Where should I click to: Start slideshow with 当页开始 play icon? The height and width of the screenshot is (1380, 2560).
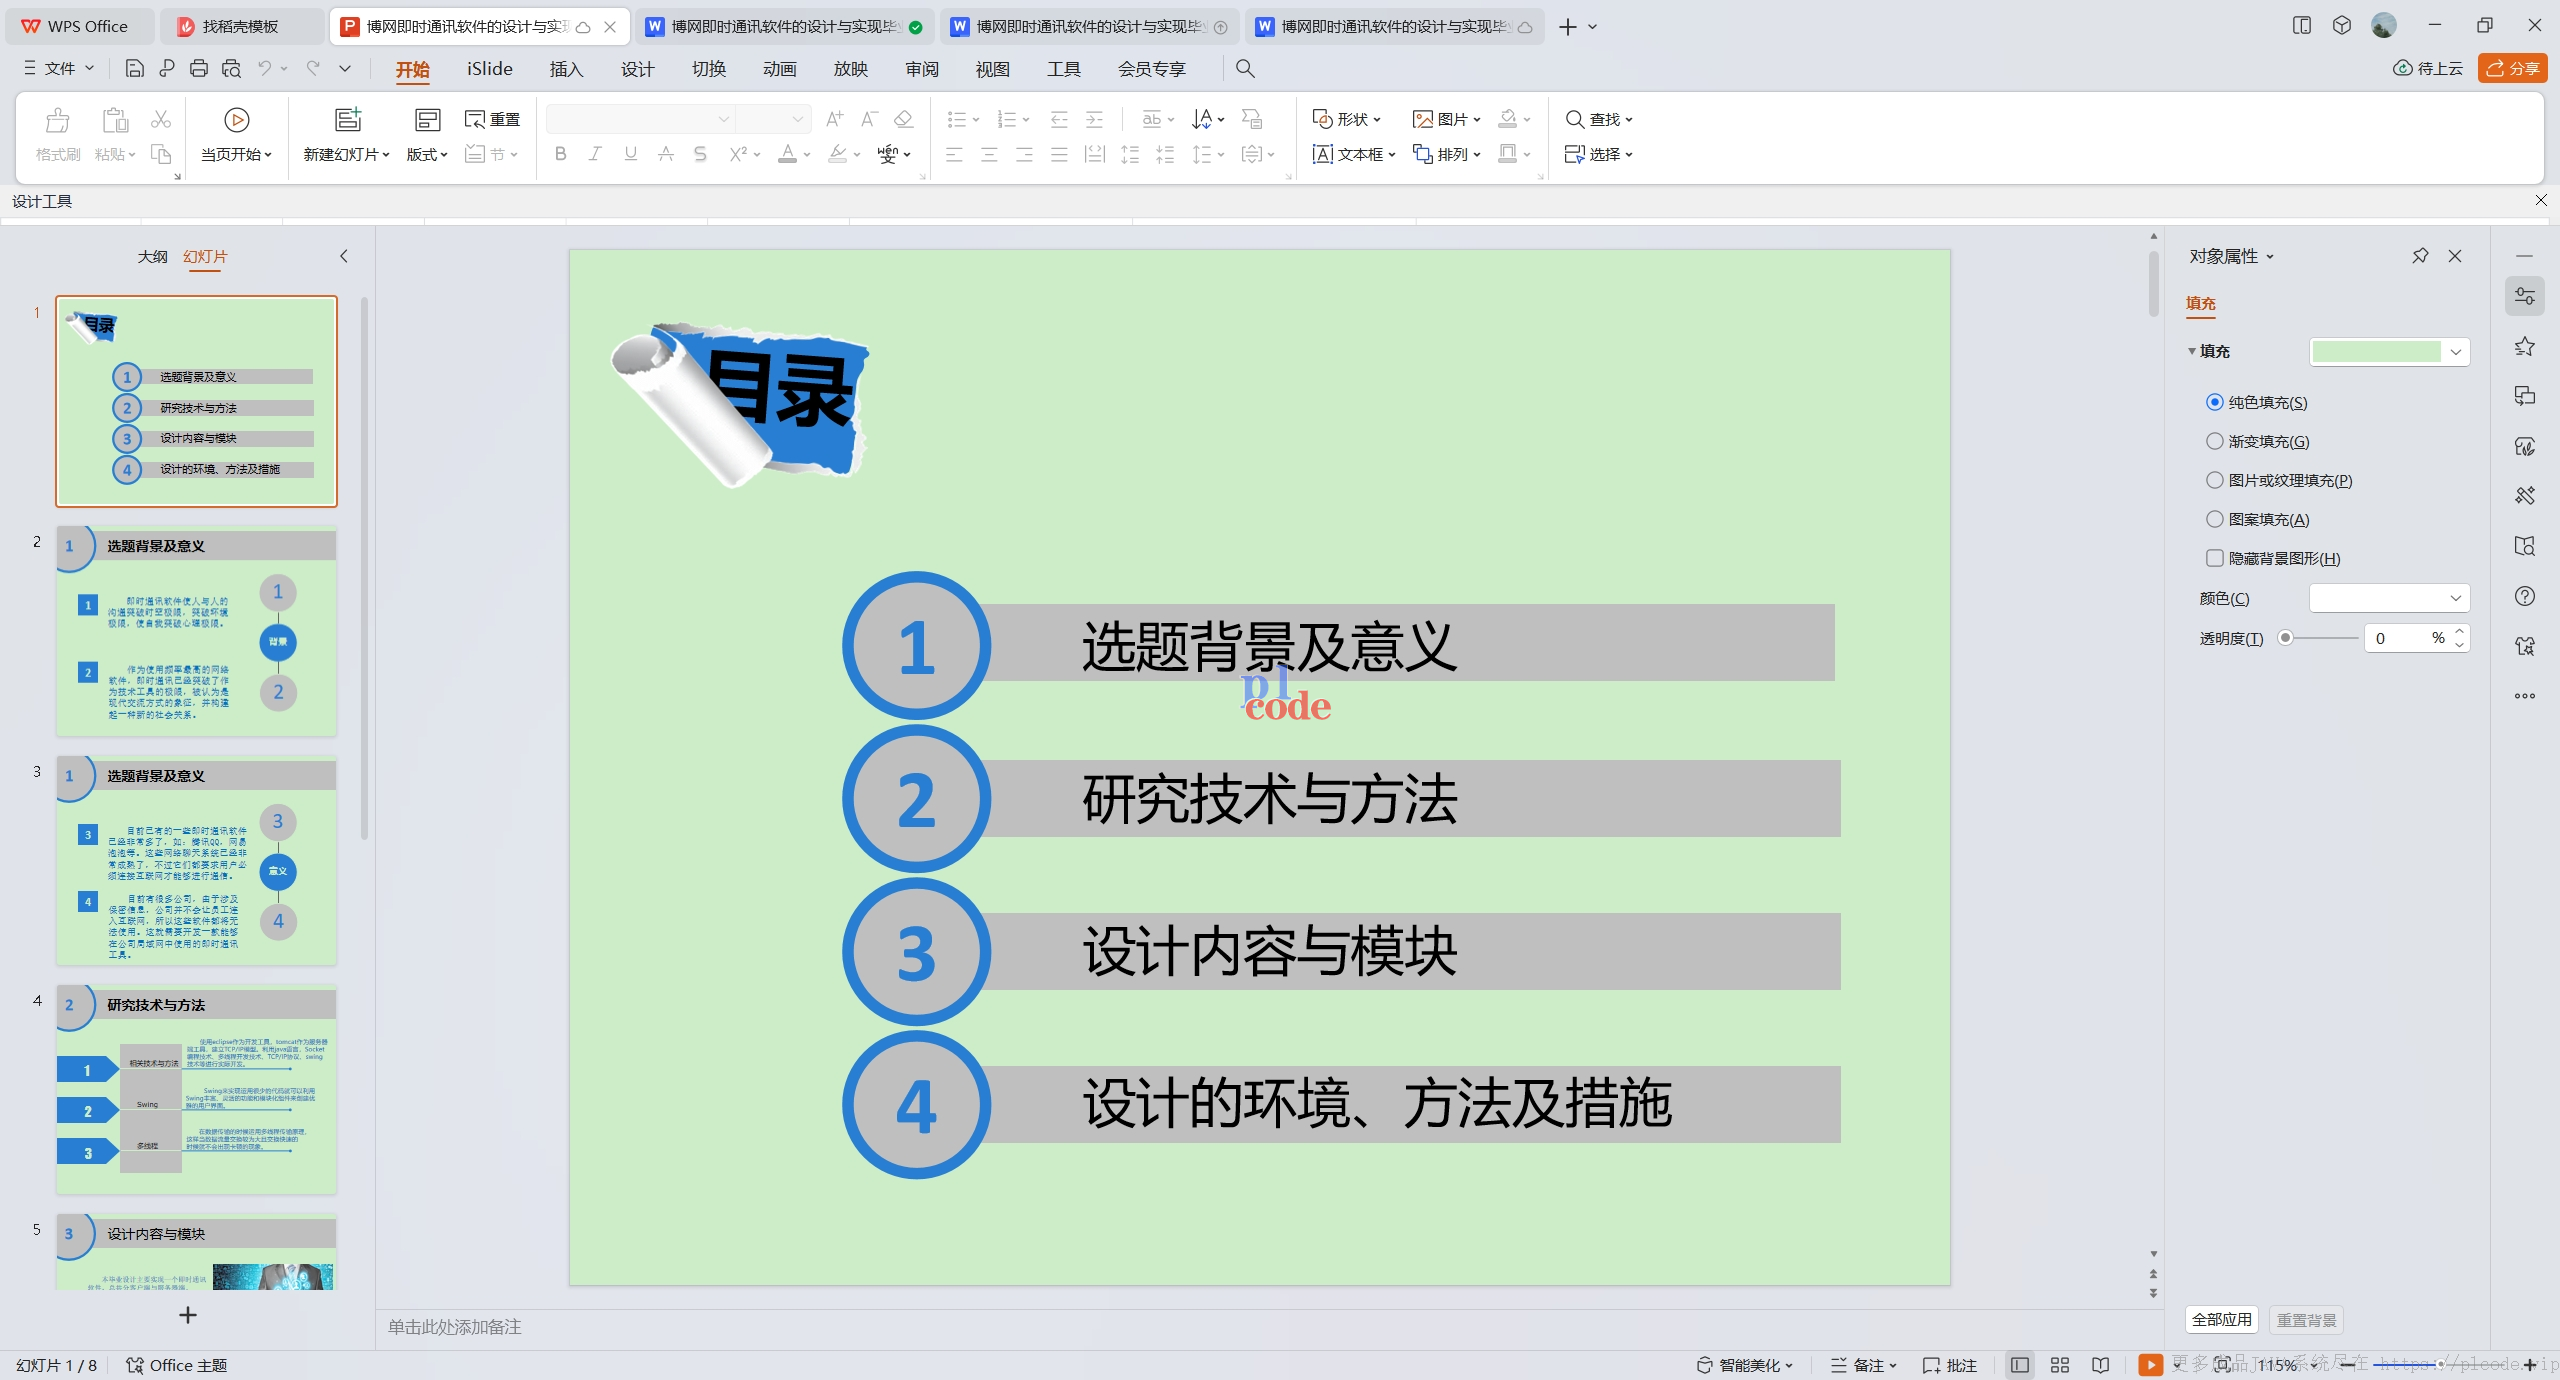coord(237,120)
